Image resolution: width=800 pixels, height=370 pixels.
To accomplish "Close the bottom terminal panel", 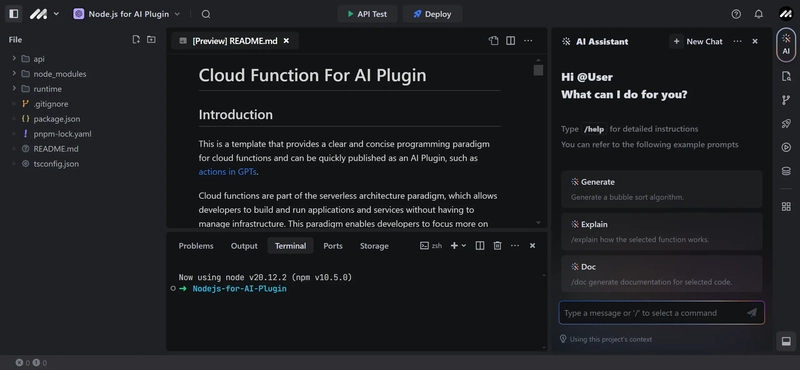I will [x=532, y=245].
